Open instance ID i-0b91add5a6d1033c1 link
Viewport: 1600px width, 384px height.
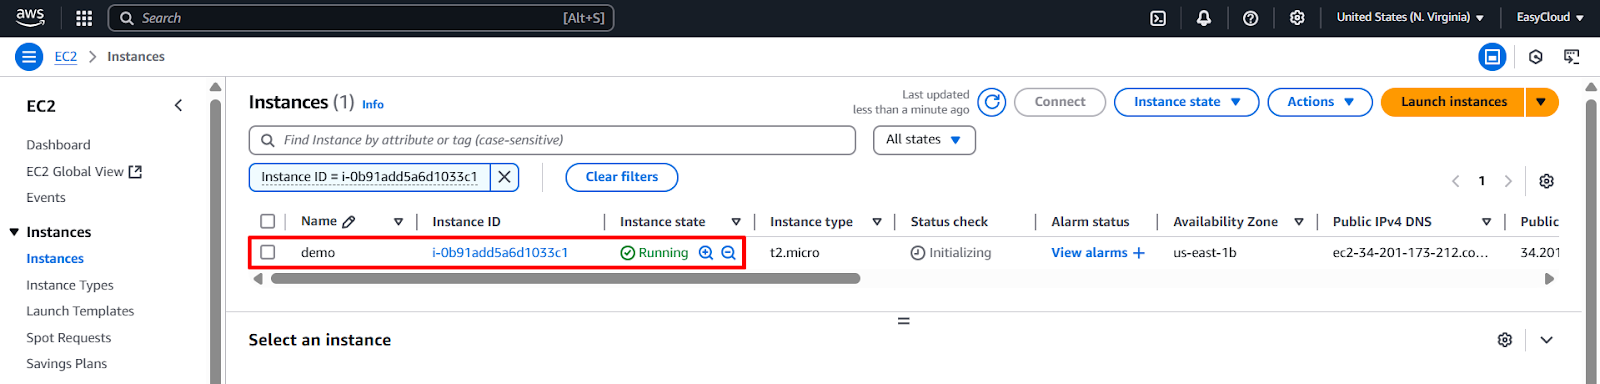tap(500, 253)
